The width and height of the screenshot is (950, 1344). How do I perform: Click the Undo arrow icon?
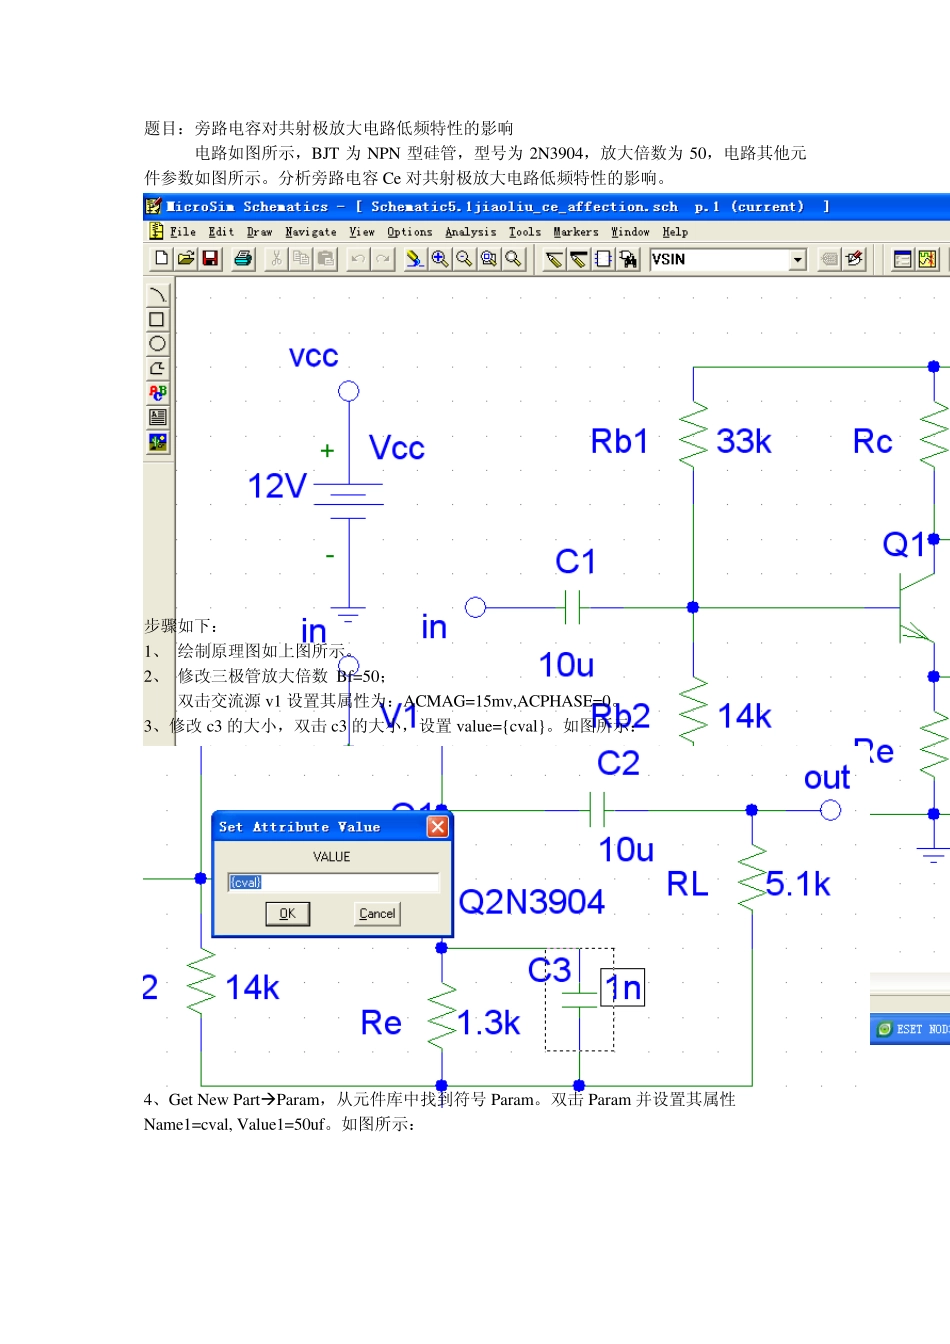(358, 259)
